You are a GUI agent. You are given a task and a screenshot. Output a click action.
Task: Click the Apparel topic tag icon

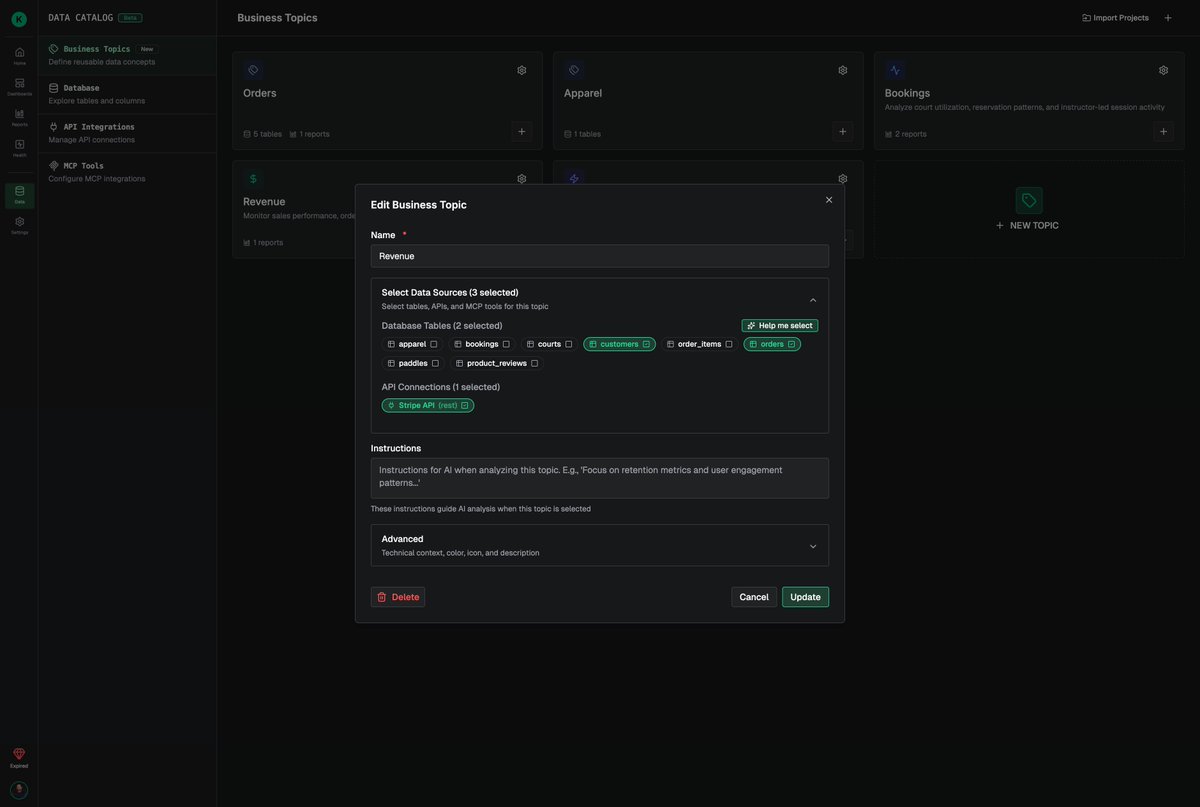pos(574,70)
